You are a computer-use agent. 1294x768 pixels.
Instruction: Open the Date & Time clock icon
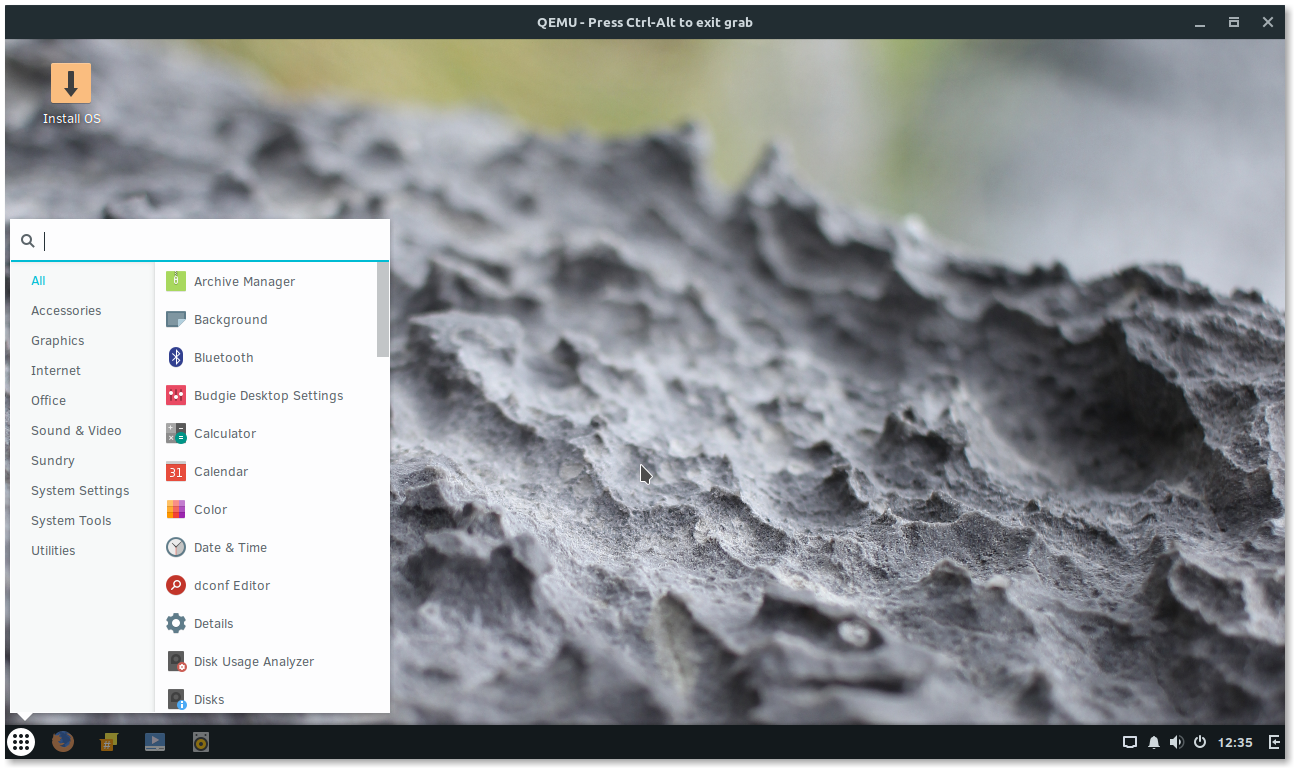point(176,547)
